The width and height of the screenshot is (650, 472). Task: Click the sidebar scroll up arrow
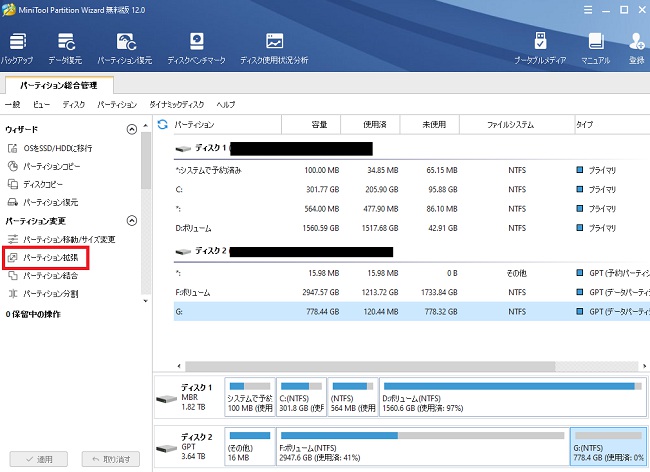(x=146, y=125)
